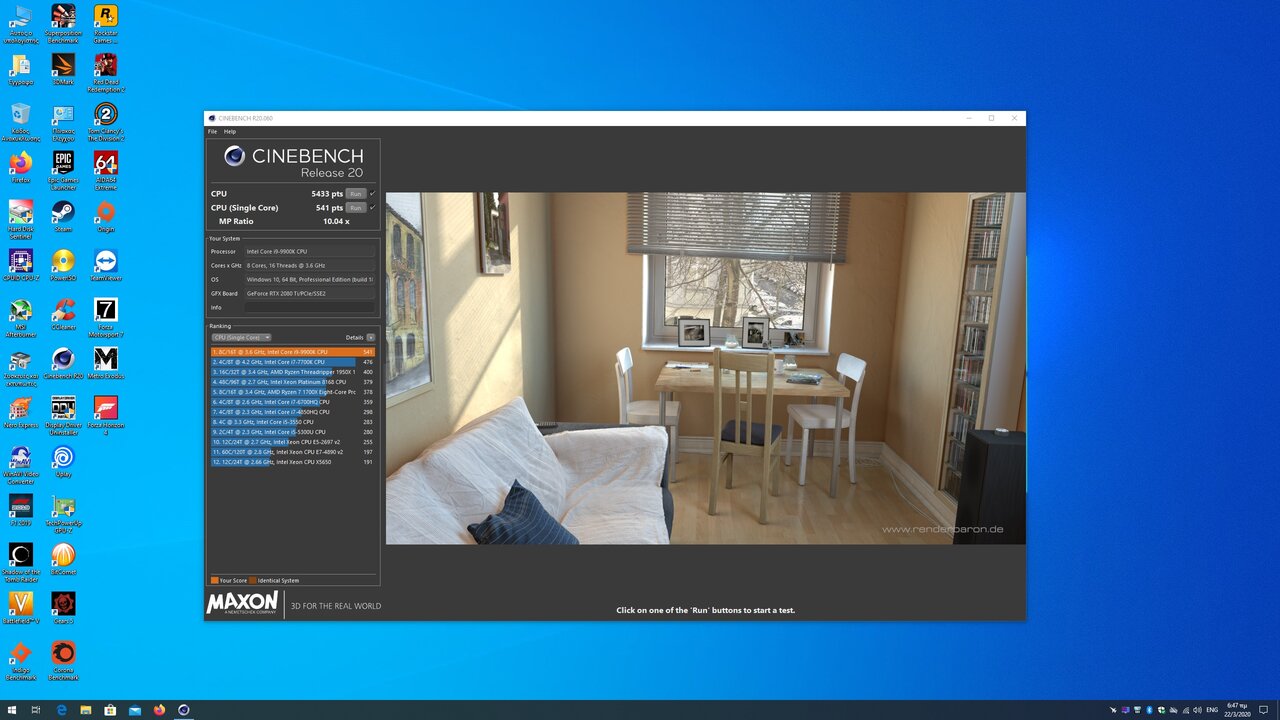Select the Intel Core i7-6700HQ ranking row

(292, 402)
